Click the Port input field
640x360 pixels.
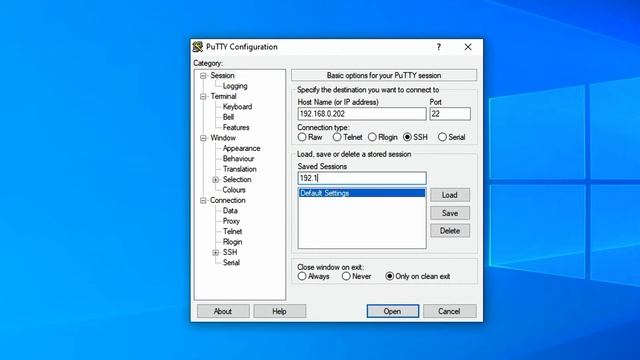450,114
